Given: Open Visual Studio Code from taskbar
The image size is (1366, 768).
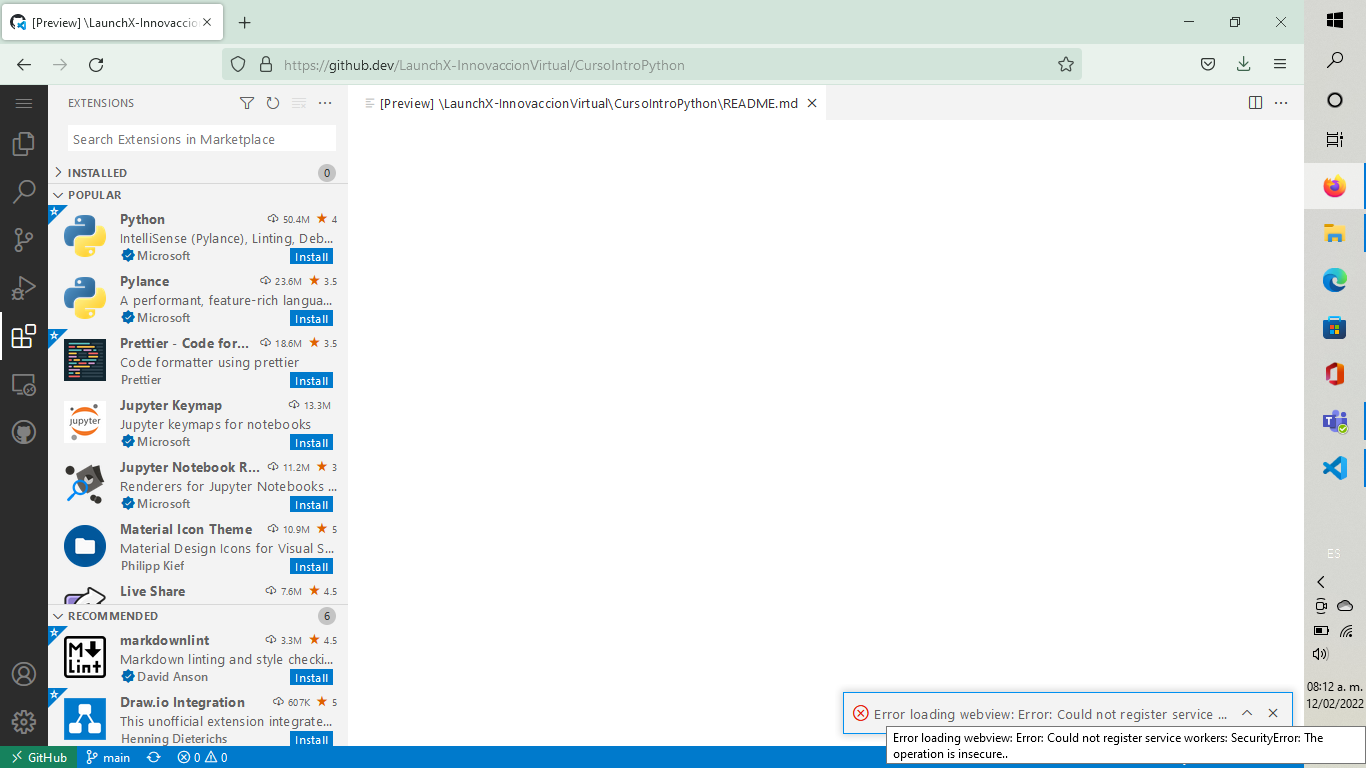Looking at the screenshot, I should point(1335,468).
